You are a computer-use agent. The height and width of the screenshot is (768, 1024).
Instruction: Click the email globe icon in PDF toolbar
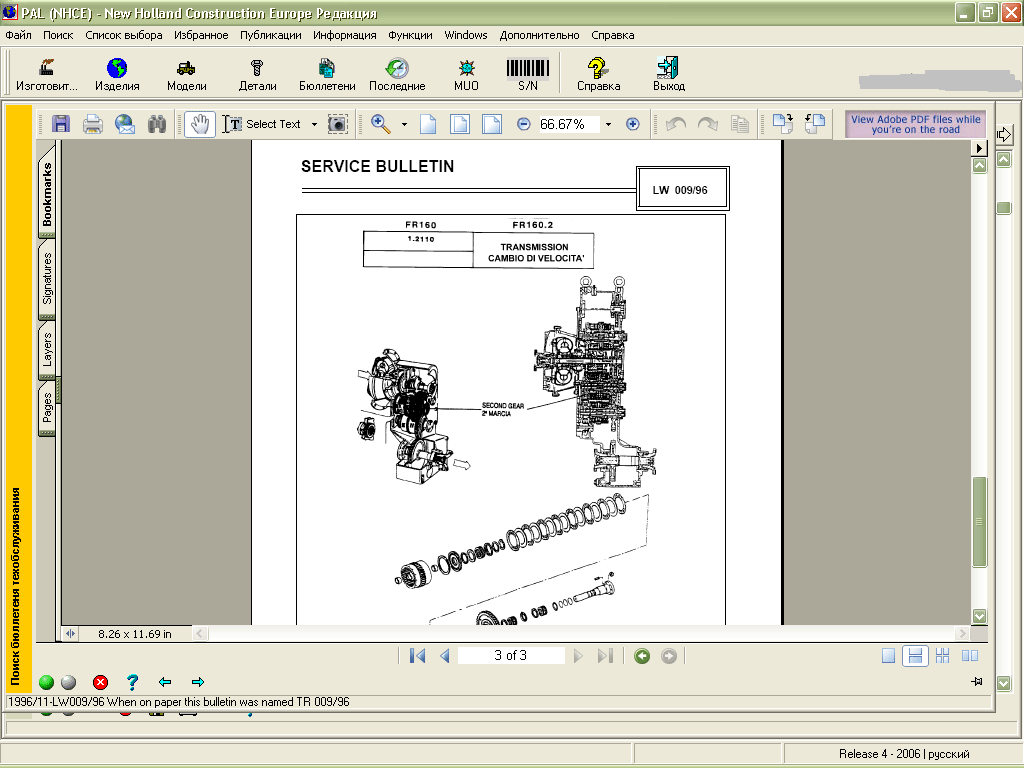coord(125,124)
